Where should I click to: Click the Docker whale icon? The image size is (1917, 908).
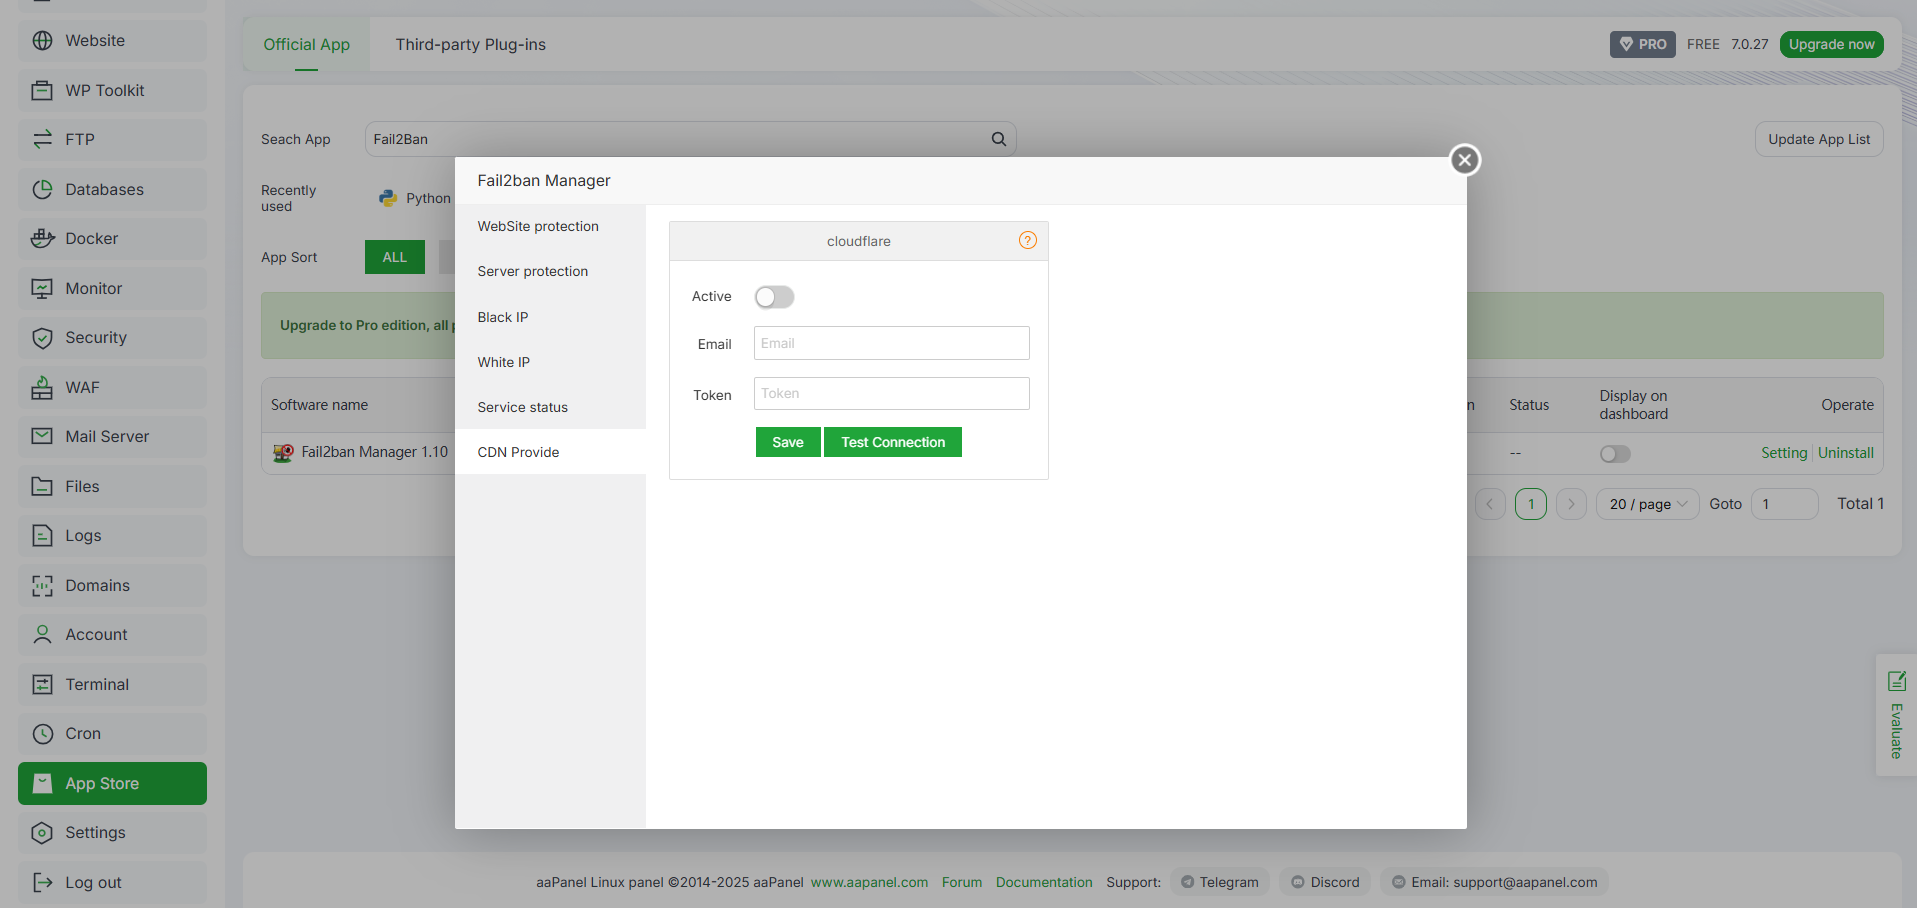pos(42,239)
